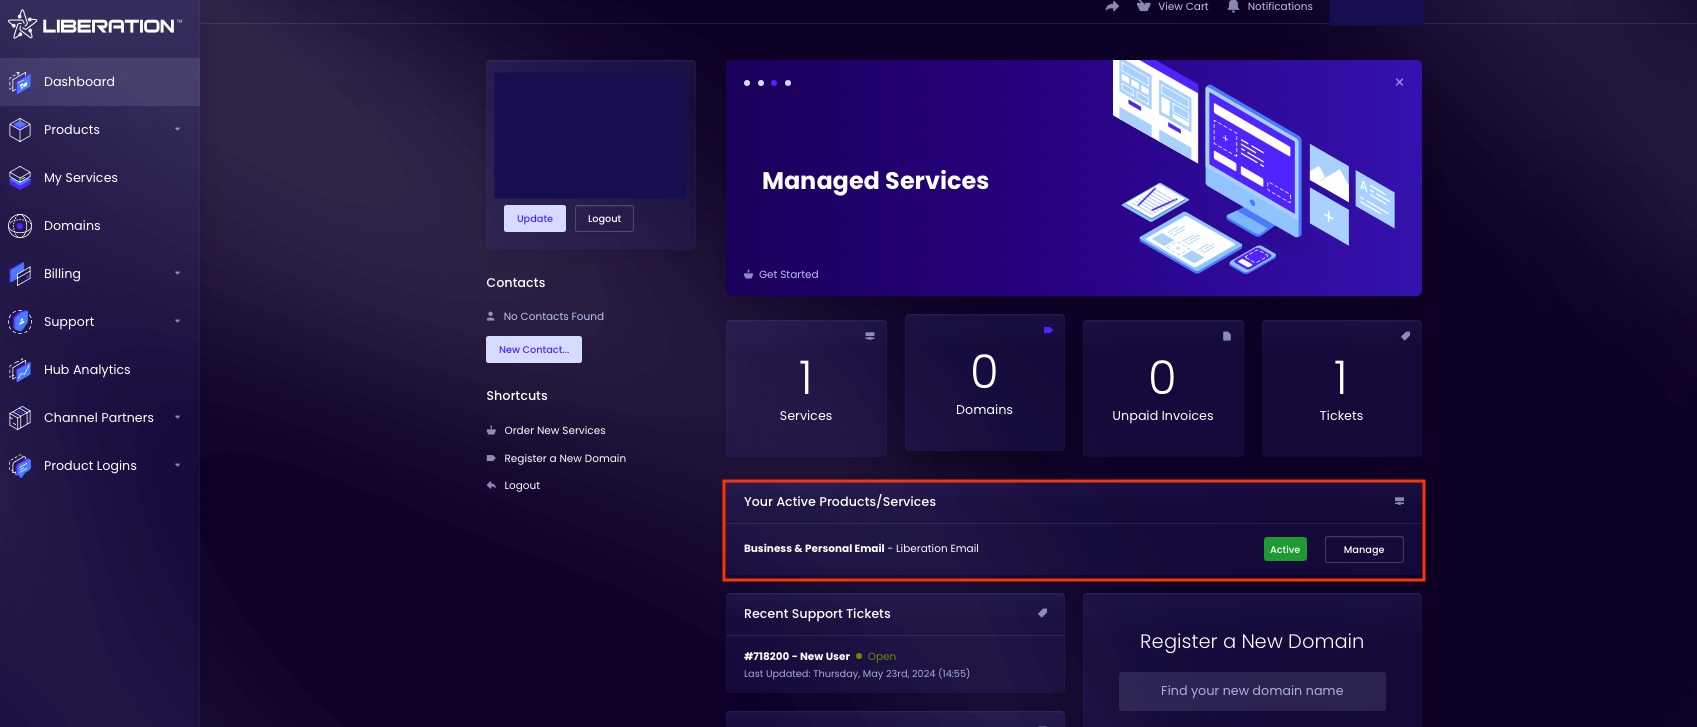
Task: Go to Domains in the sidebar
Action: (x=100, y=226)
